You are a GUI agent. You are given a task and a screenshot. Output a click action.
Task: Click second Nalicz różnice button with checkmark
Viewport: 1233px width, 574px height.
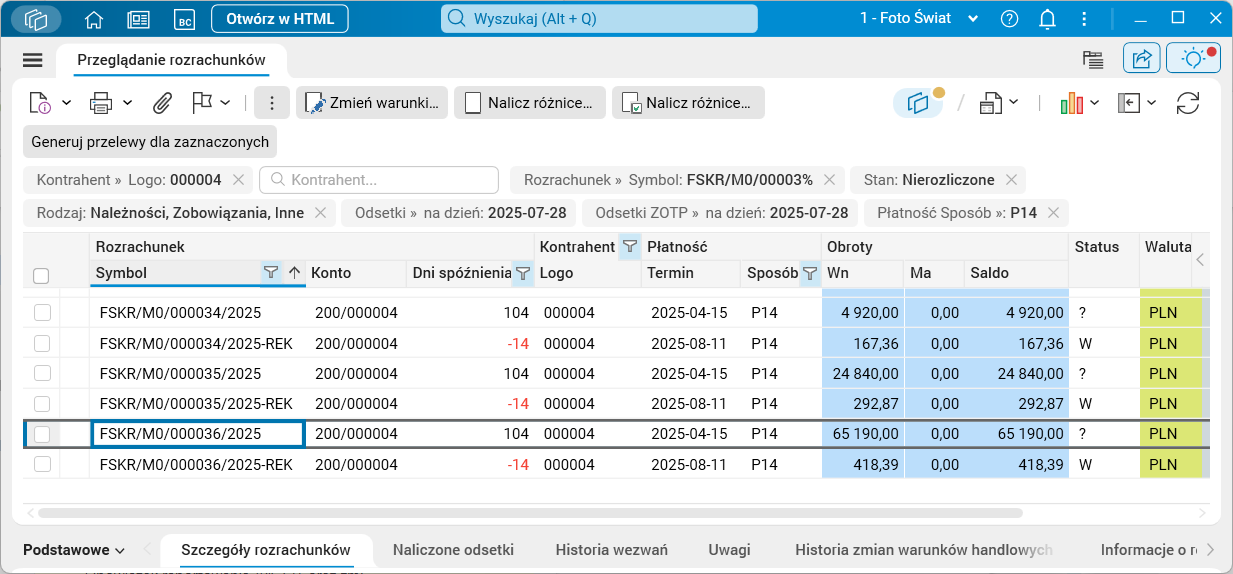(x=688, y=102)
